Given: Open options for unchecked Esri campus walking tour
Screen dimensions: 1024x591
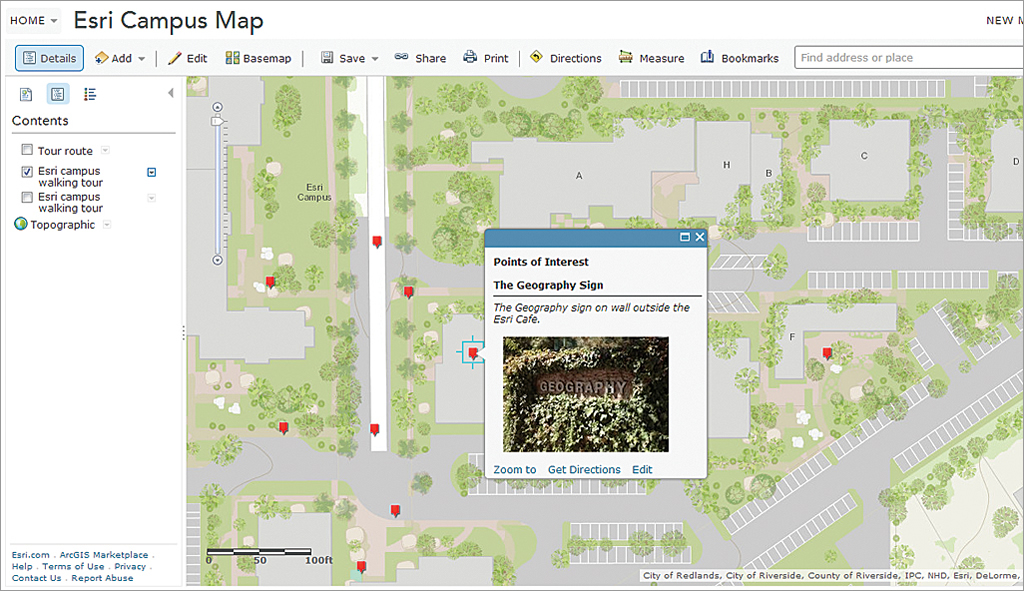Looking at the screenshot, I should click(152, 198).
